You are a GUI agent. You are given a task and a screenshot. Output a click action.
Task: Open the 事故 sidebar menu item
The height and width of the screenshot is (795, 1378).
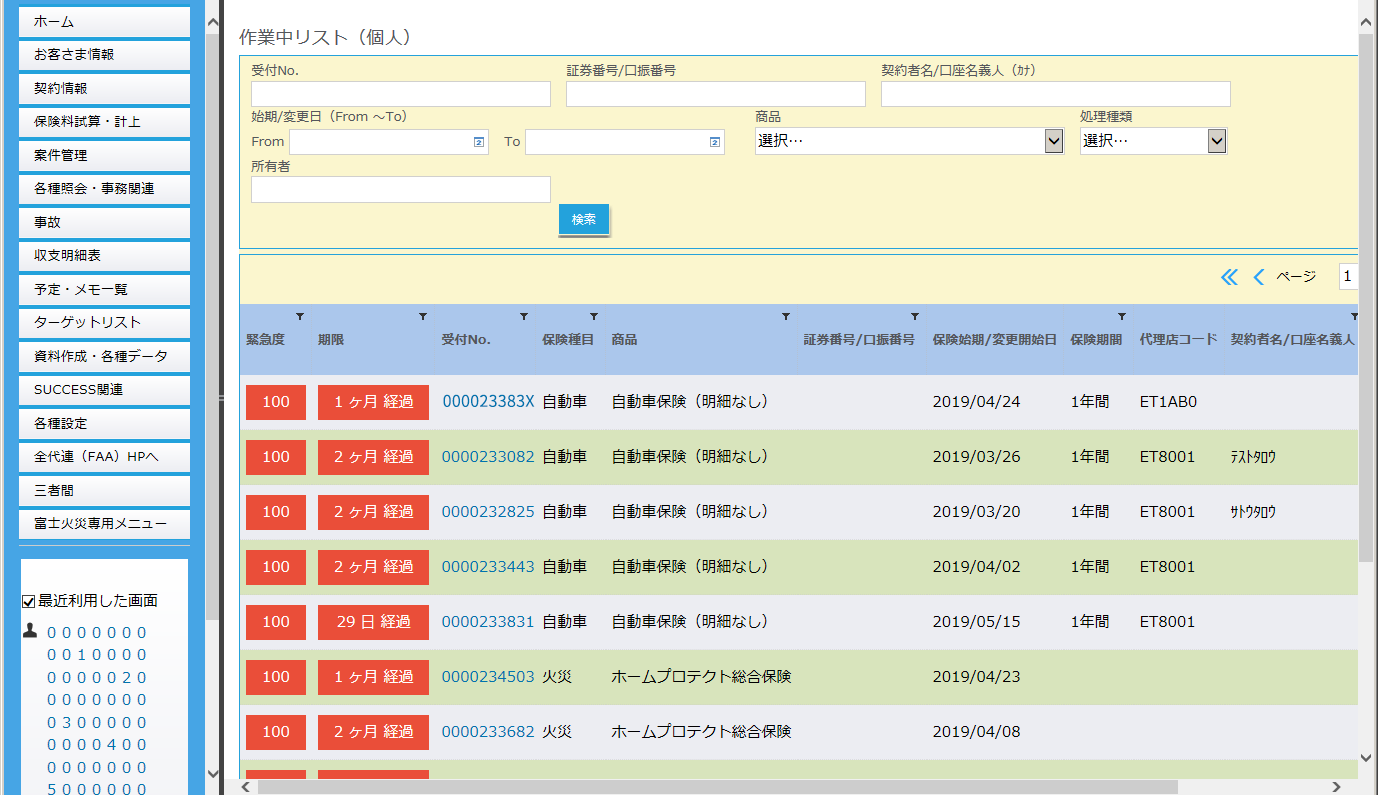pos(104,222)
